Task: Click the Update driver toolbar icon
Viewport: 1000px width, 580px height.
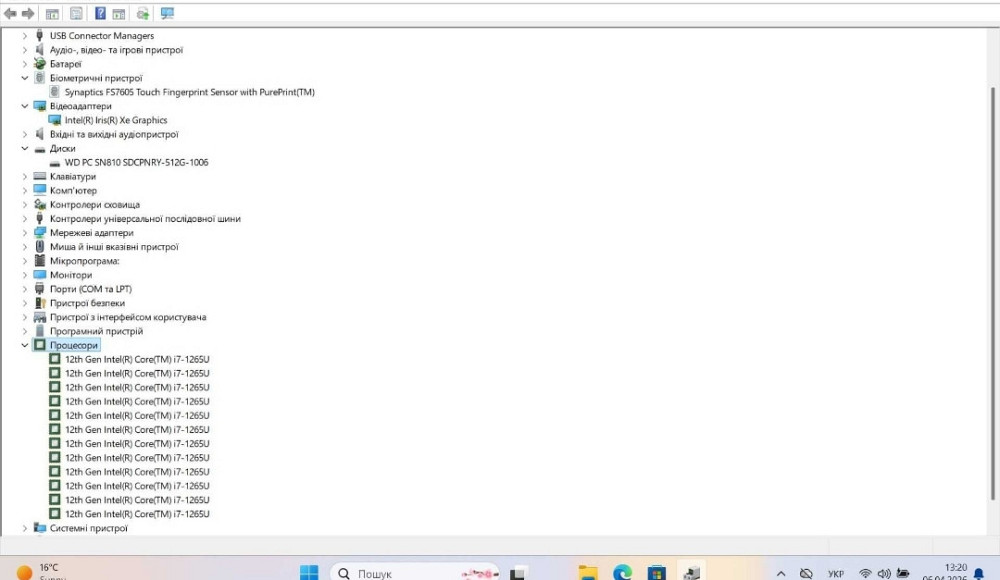Action: [x=143, y=14]
